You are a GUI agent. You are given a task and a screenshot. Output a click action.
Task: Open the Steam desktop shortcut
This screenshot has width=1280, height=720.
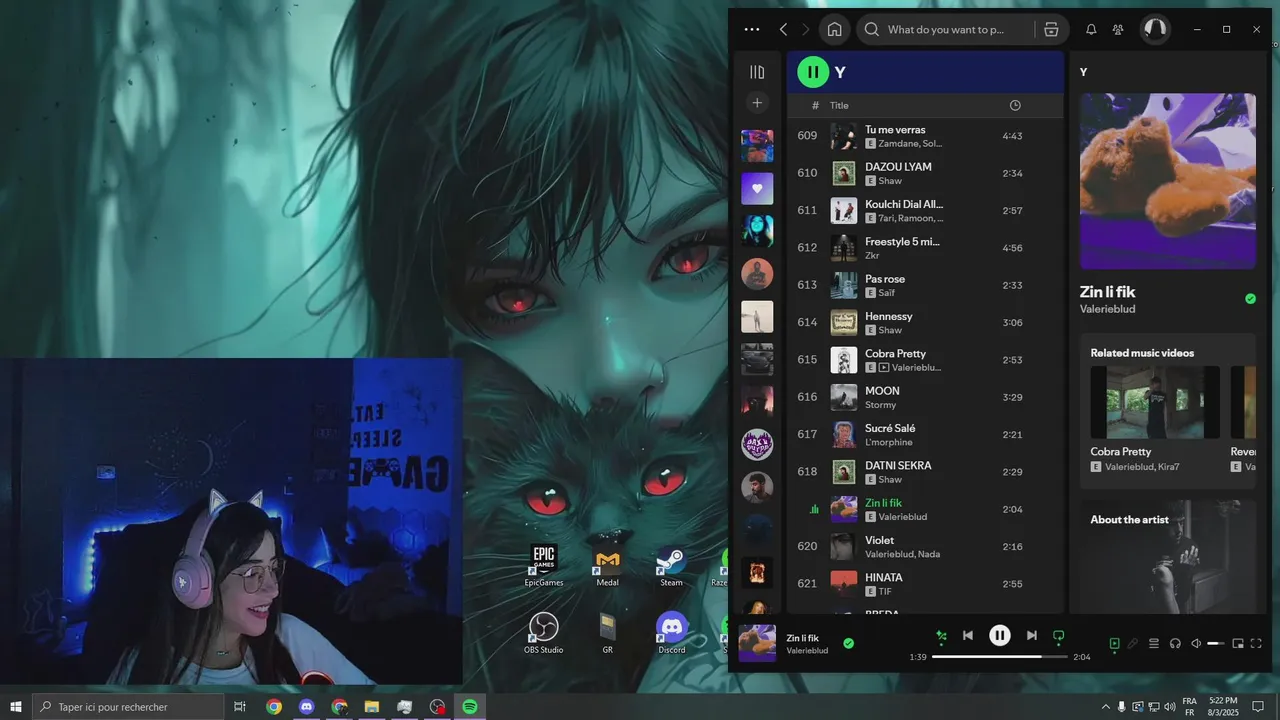pyautogui.click(x=671, y=565)
